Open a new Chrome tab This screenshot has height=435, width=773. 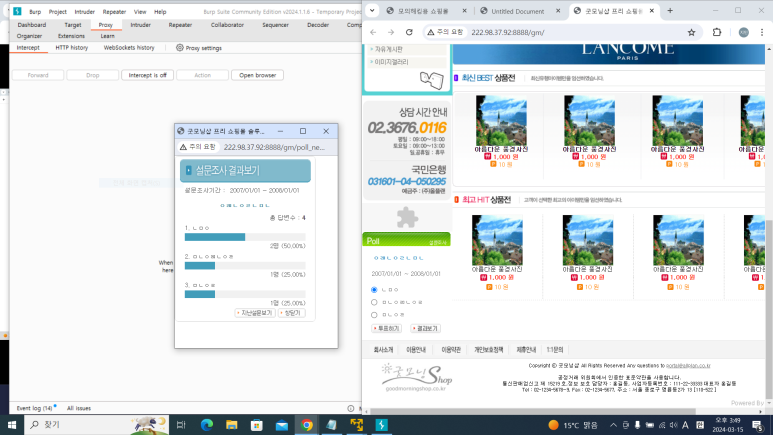coord(670,10)
